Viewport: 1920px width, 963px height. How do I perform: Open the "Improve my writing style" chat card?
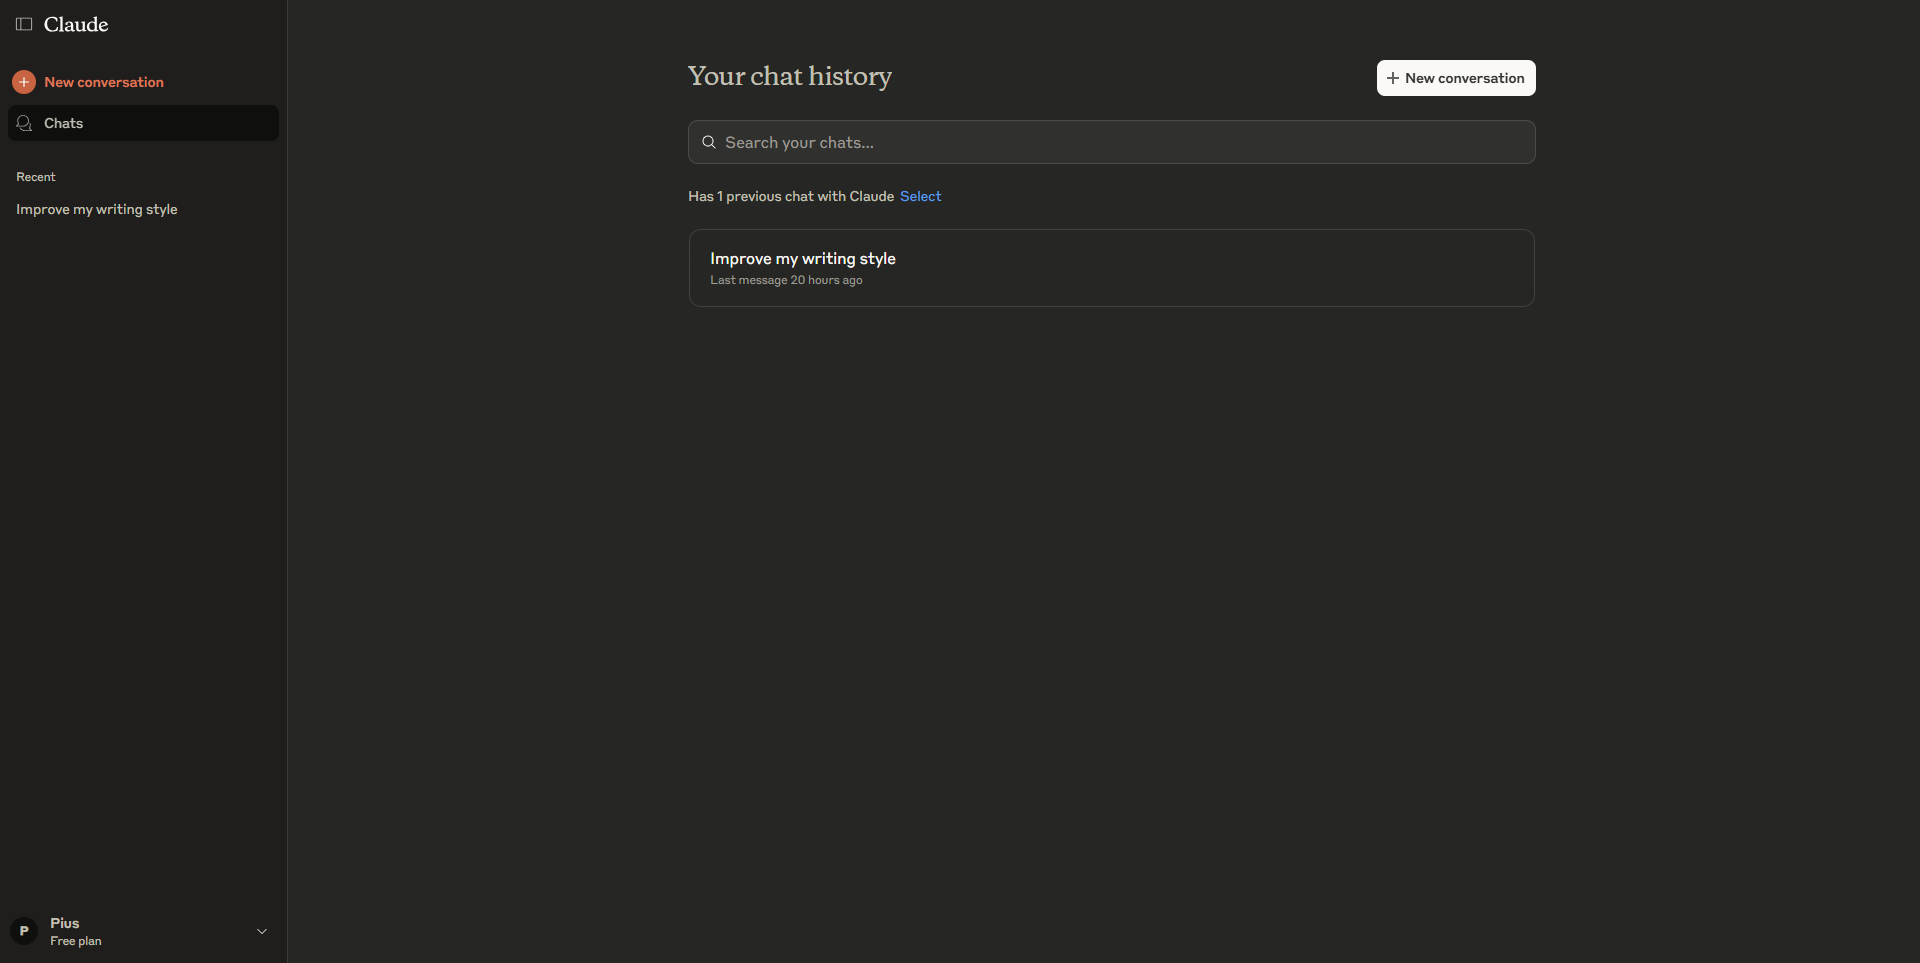pyautogui.click(x=1111, y=268)
